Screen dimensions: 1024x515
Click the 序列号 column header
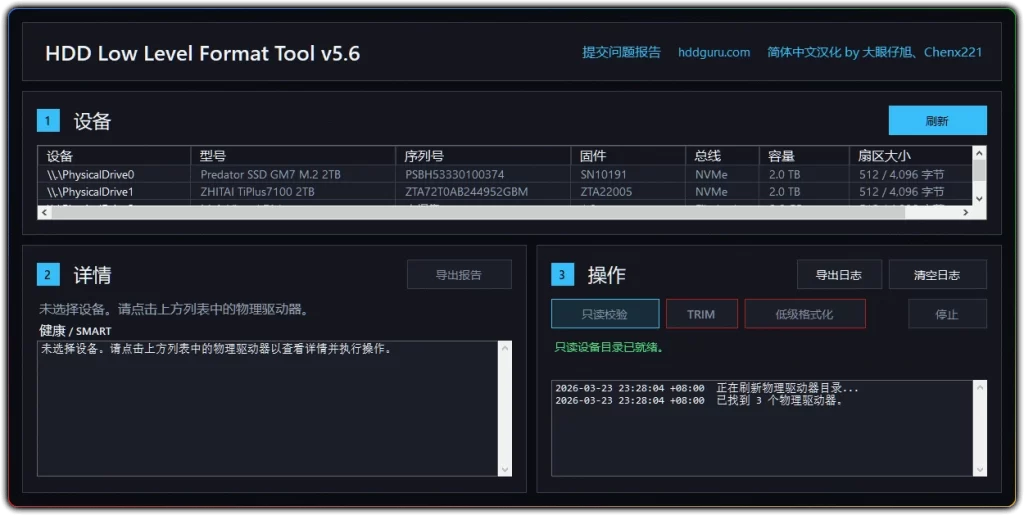point(483,156)
